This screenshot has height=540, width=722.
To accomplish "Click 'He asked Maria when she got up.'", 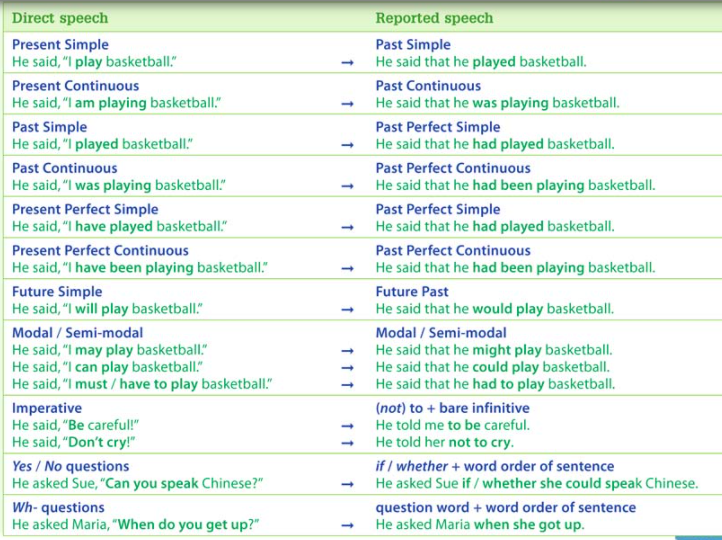I will point(480,524).
